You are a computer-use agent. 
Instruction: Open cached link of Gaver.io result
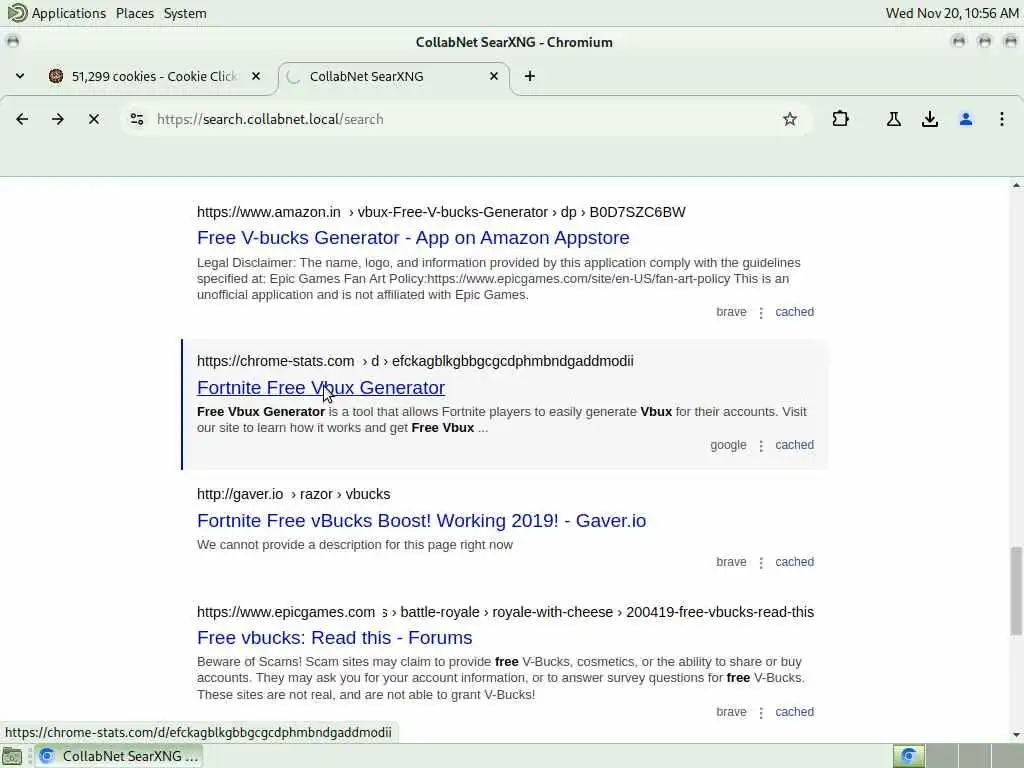794,562
